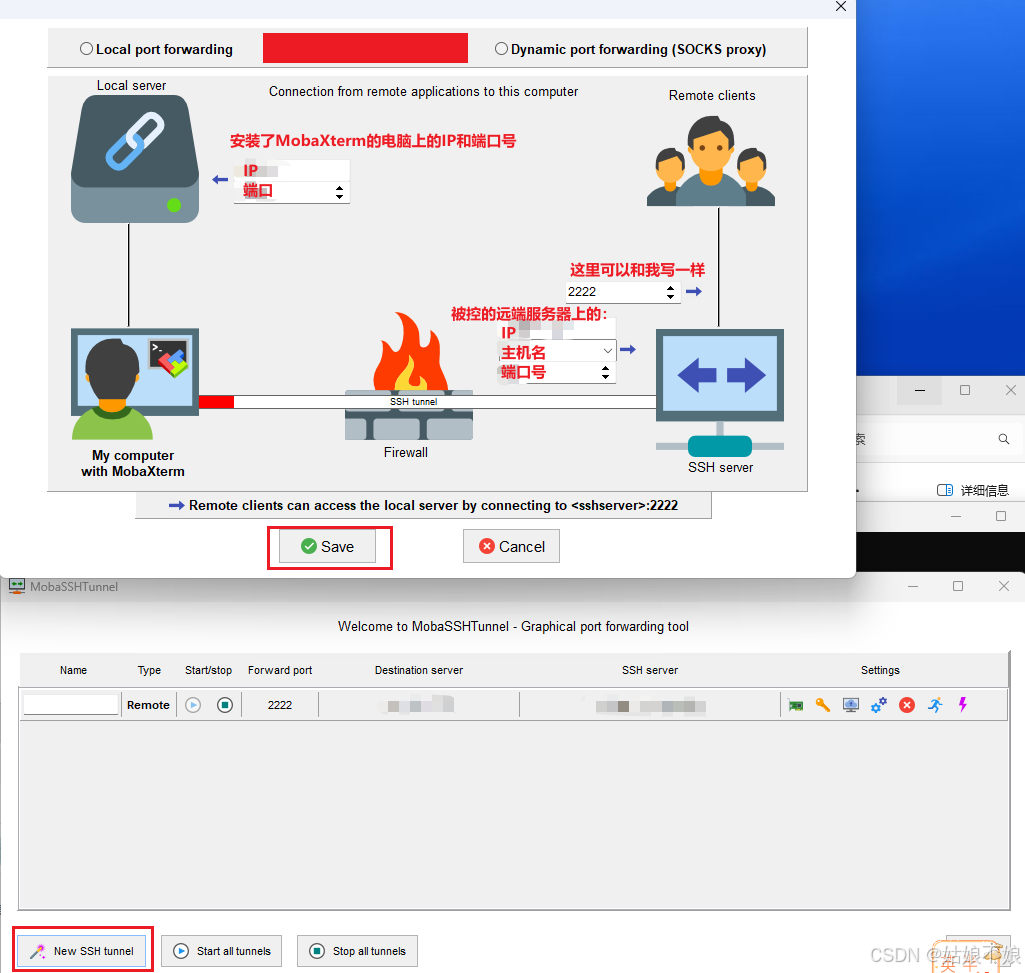1025x973 pixels.
Task: Select Local port forwarding radio button
Action: pos(86,49)
